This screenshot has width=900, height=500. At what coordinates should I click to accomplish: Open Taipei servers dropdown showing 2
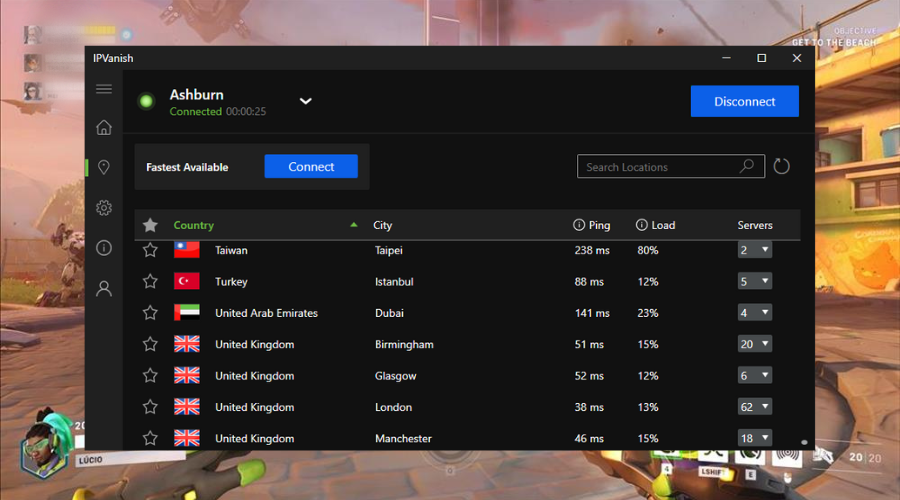(754, 250)
